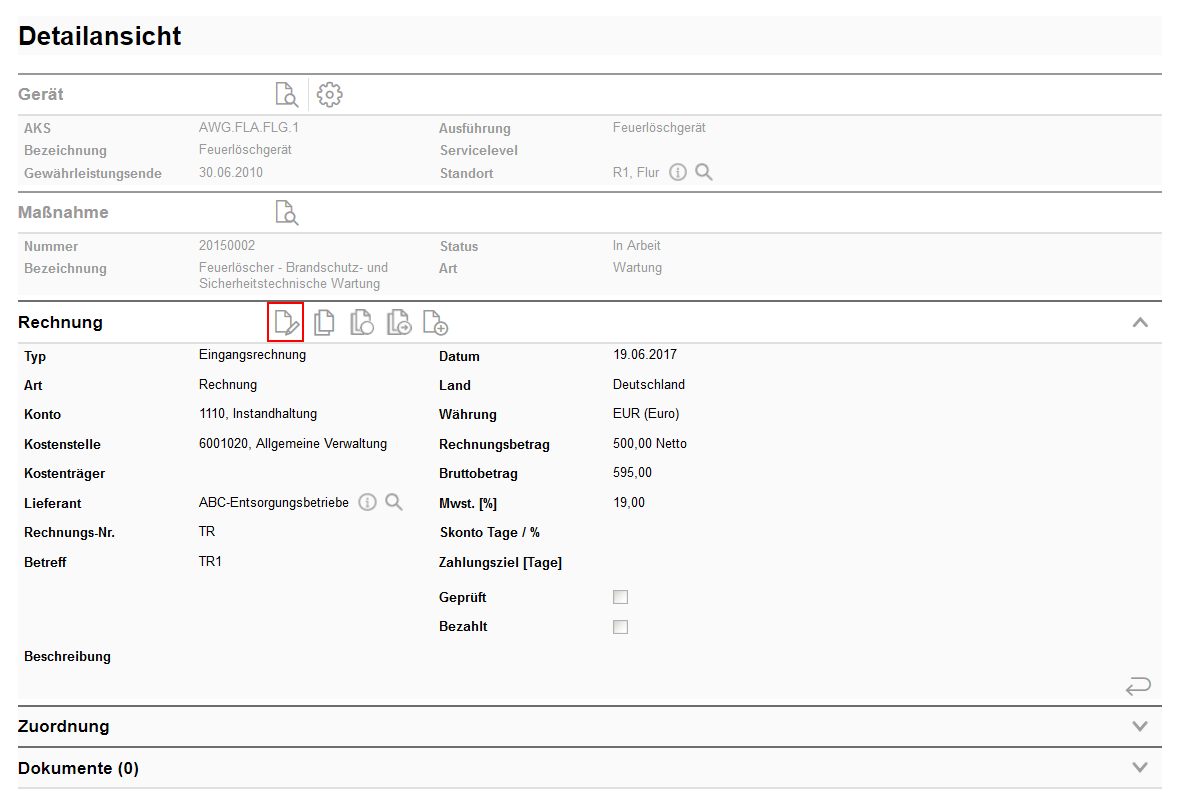Click the Dokumente (0) heading label
Screen dimensions: 1181x795
coord(78,769)
